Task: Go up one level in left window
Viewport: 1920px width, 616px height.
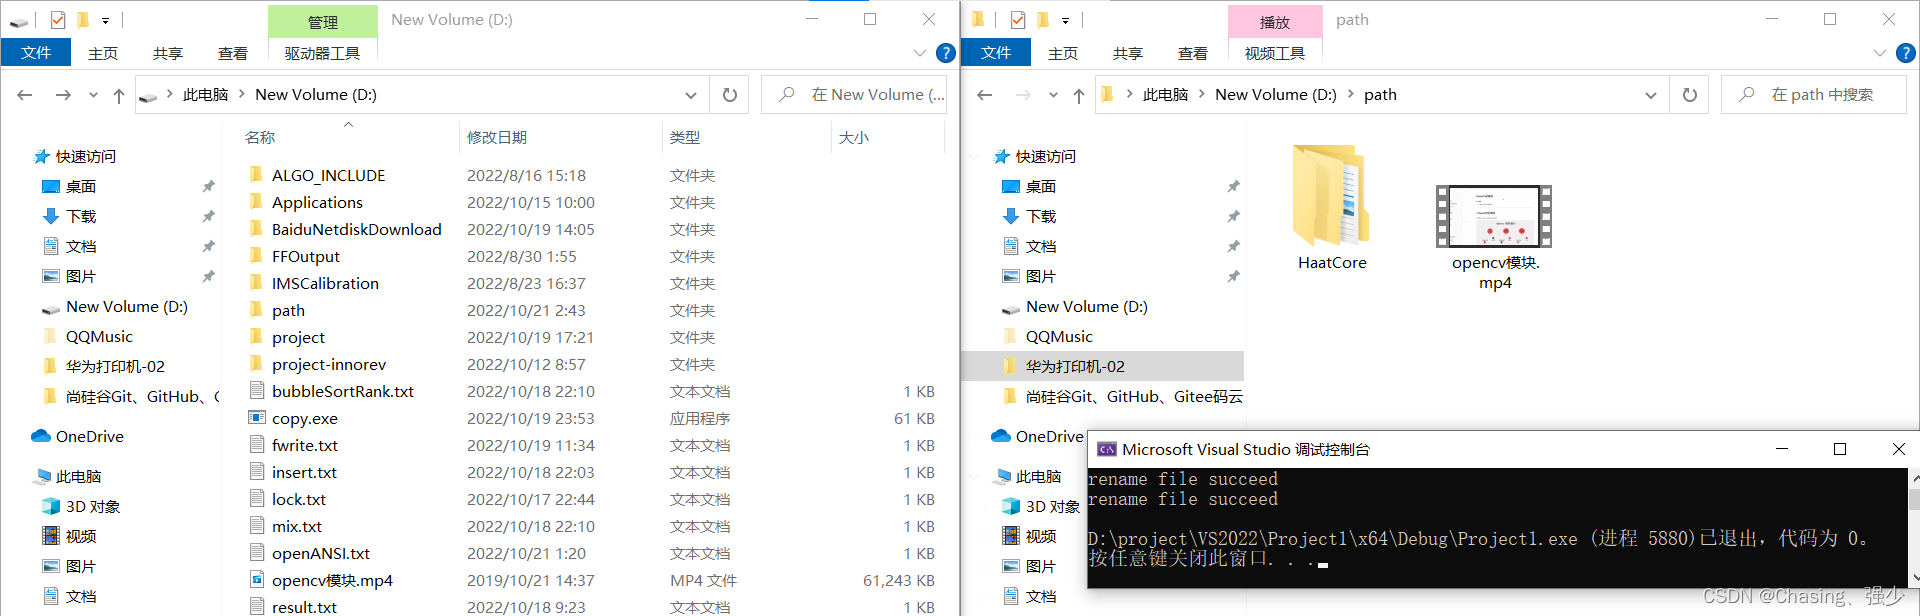Action: 119,95
